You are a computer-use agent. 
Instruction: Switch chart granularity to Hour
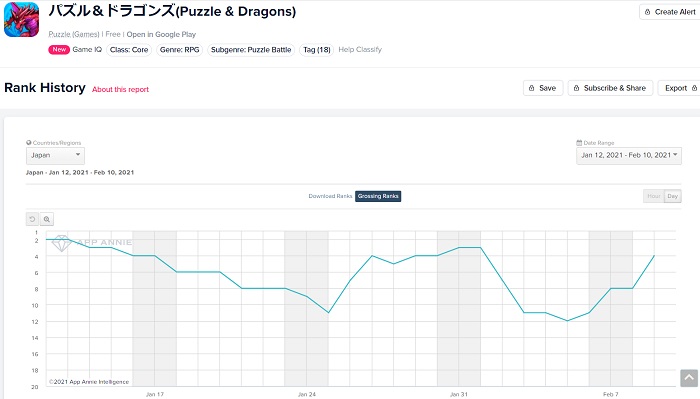tap(654, 196)
